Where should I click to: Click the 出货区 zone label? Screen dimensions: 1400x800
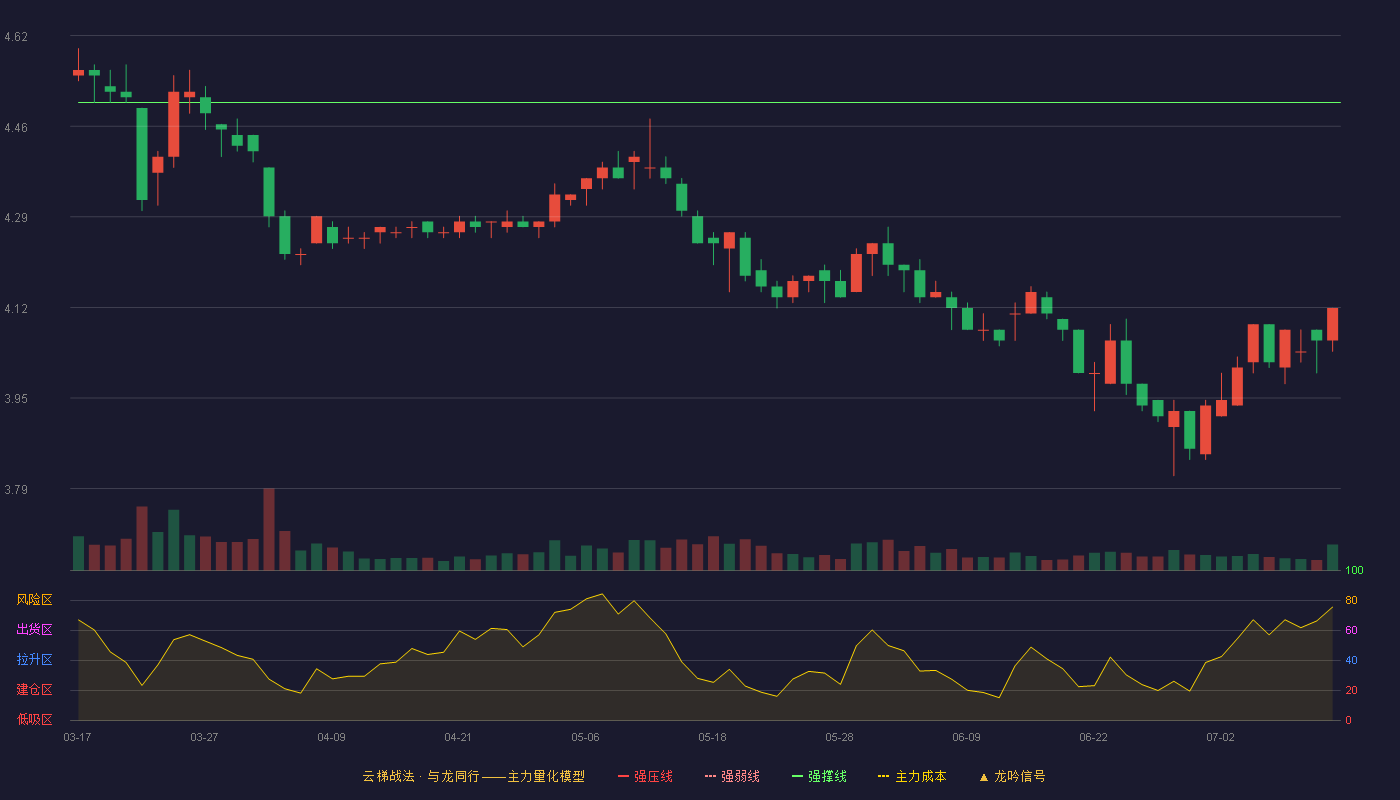point(34,630)
